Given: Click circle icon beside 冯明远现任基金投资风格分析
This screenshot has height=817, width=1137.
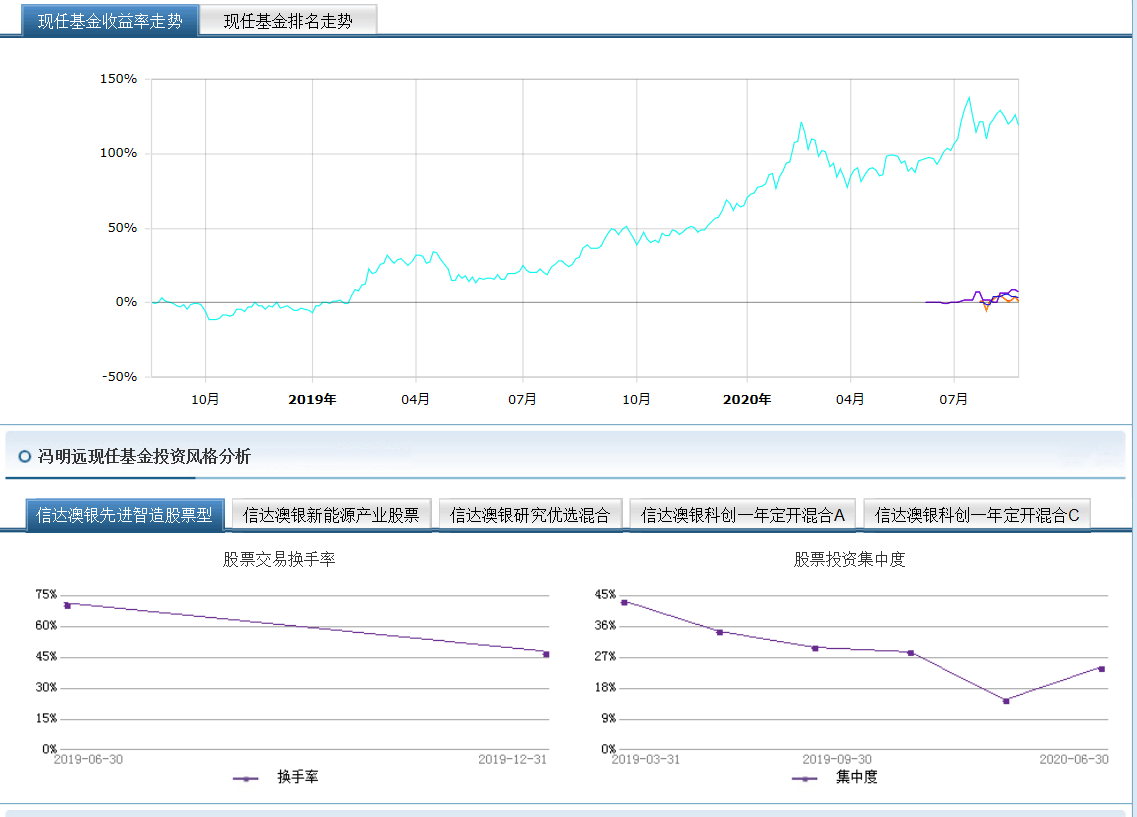Looking at the screenshot, I should (x=25, y=456).
